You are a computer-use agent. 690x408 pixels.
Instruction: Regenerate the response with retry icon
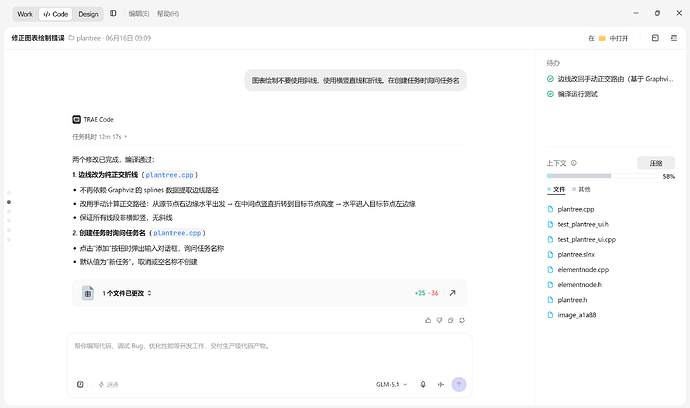(x=462, y=320)
